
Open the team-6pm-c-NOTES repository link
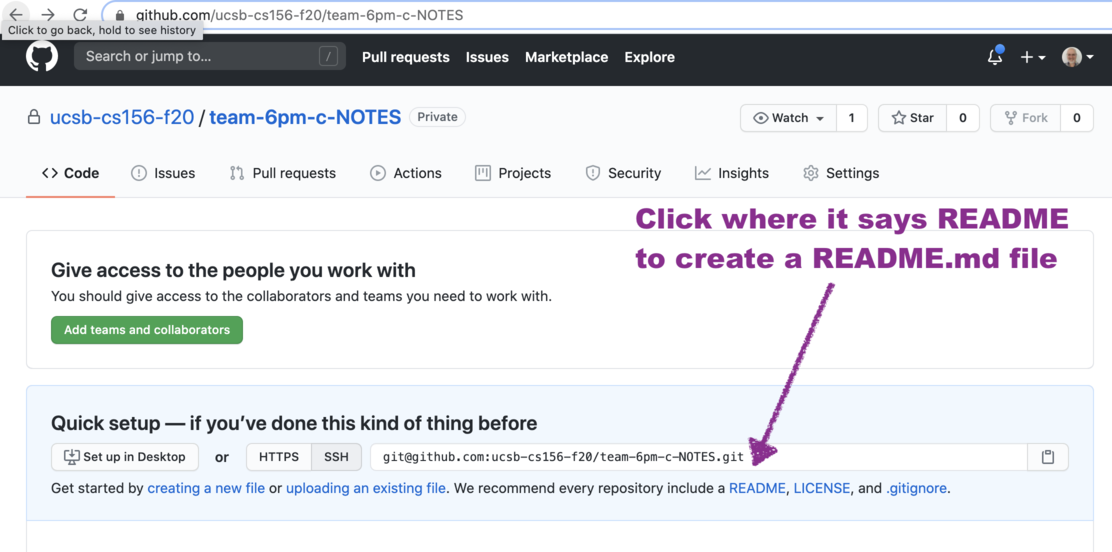[305, 117]
